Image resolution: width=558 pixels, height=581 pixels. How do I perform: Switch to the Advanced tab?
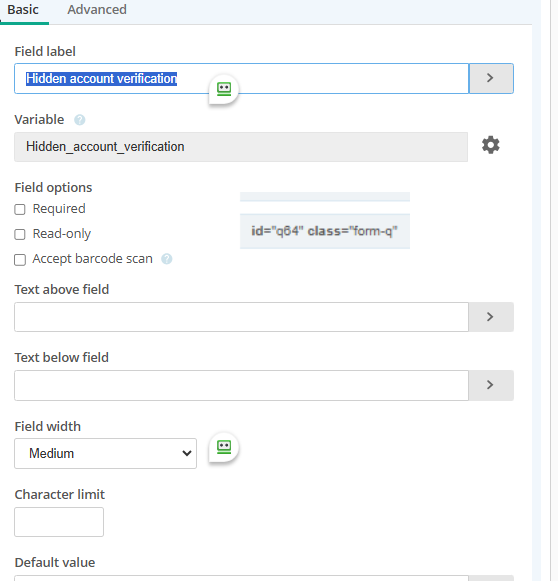pos(97,10)
